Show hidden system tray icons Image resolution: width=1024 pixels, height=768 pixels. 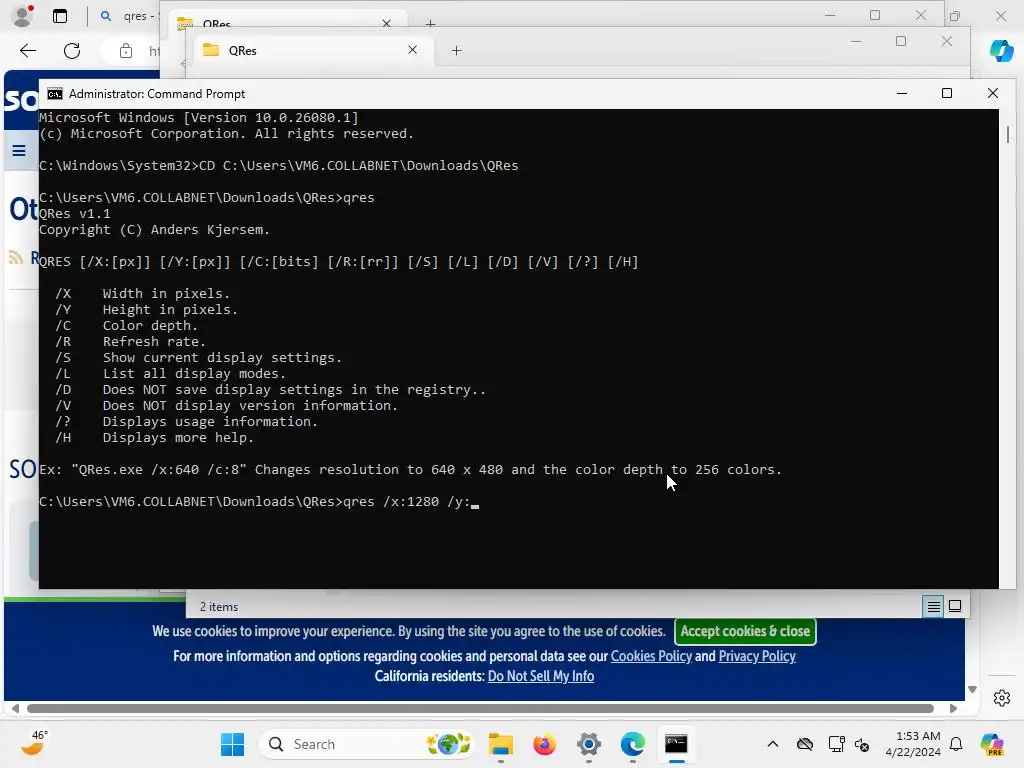tap(773, 744)
